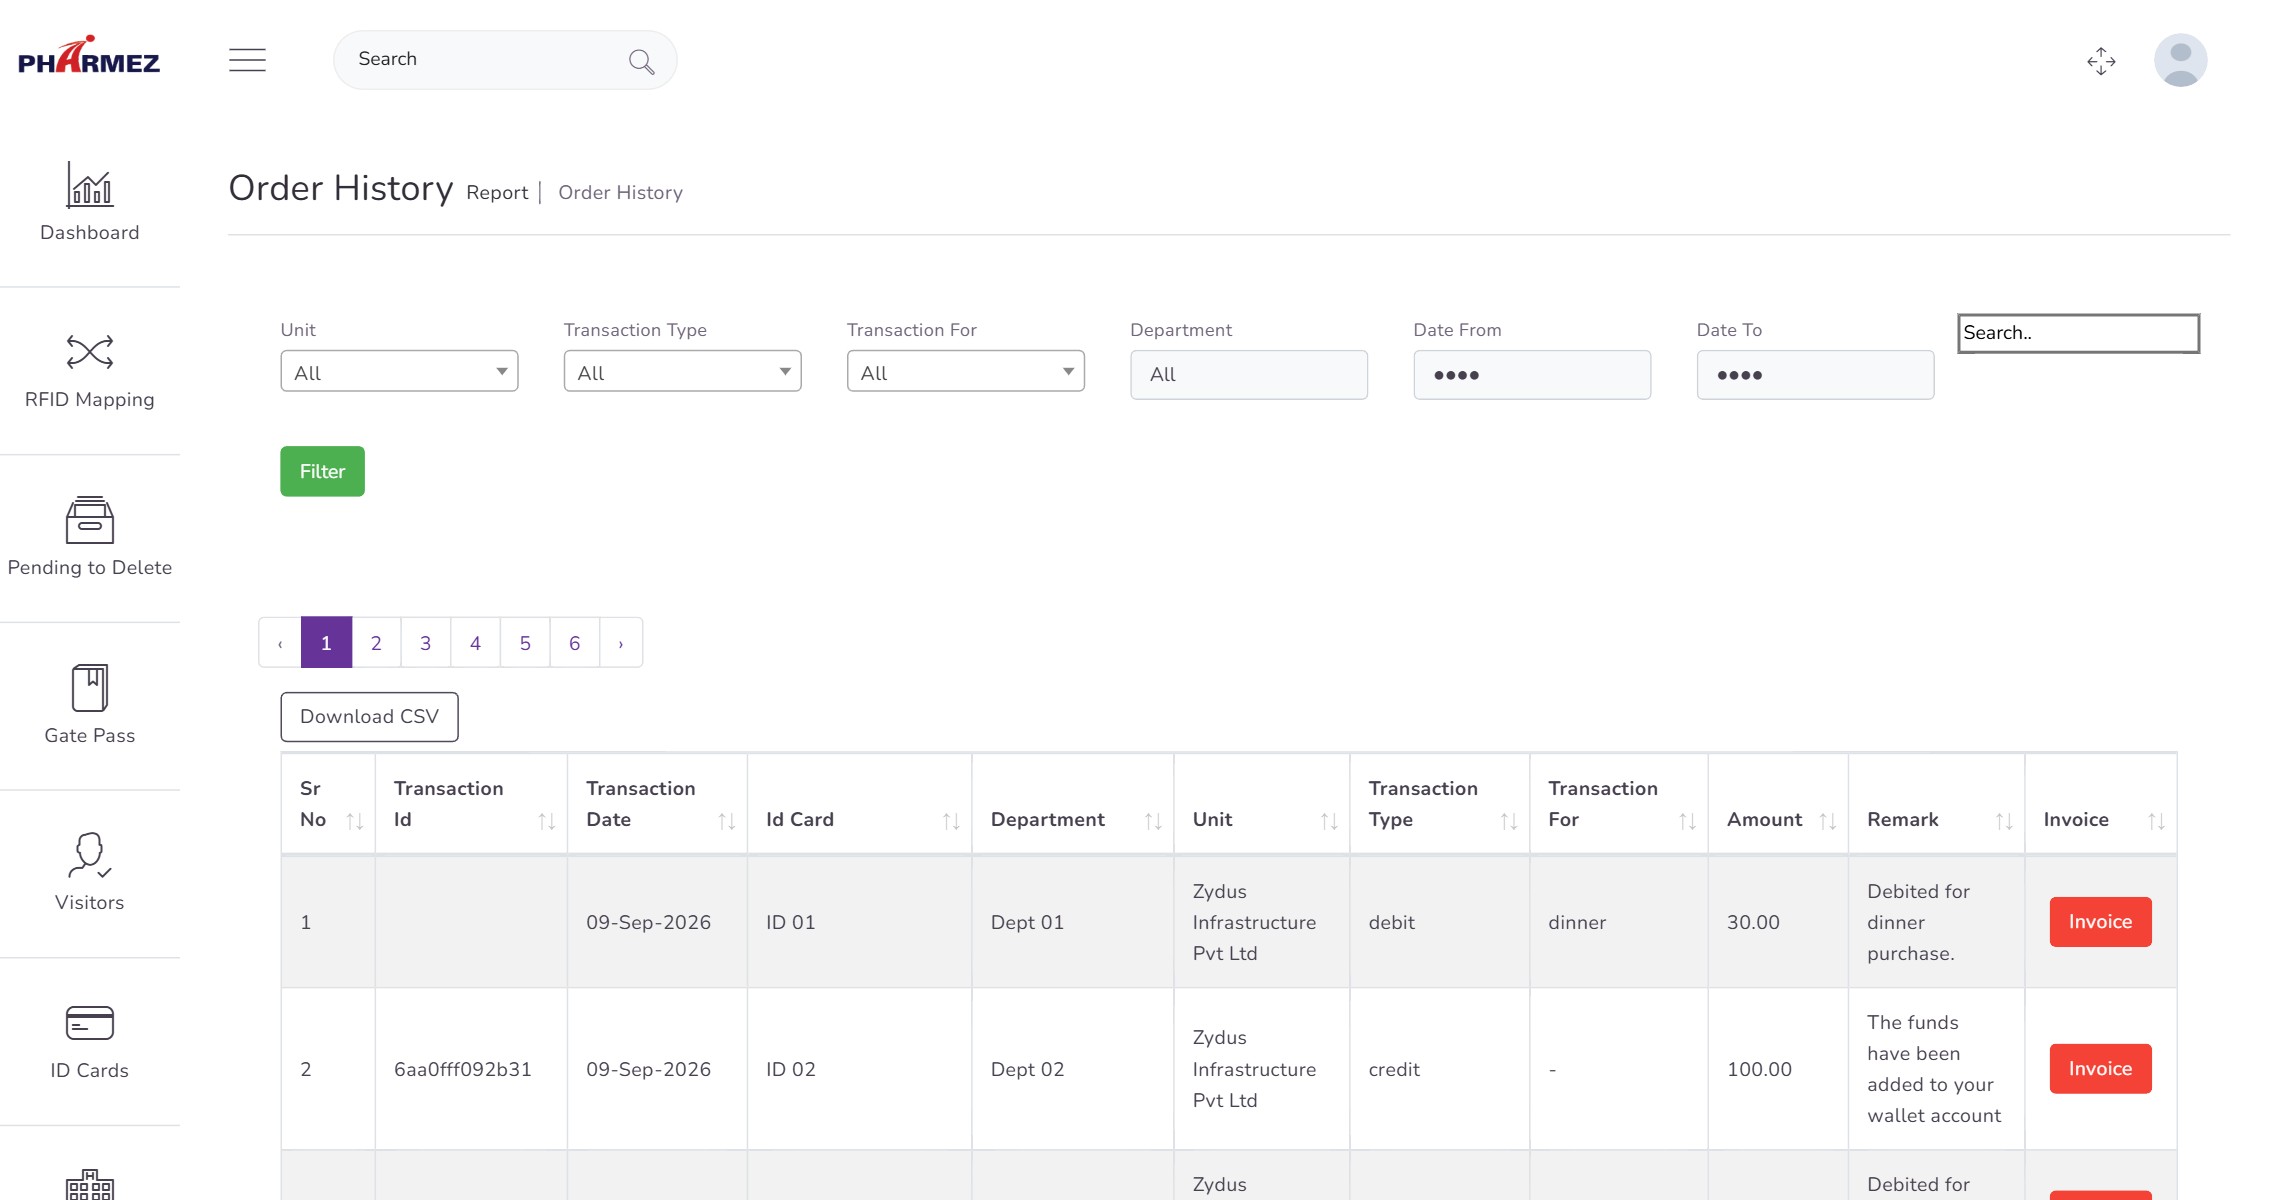The image size is (2278, 1200).
Task: Sort table by Sr No column
Action: click(354, 821)
